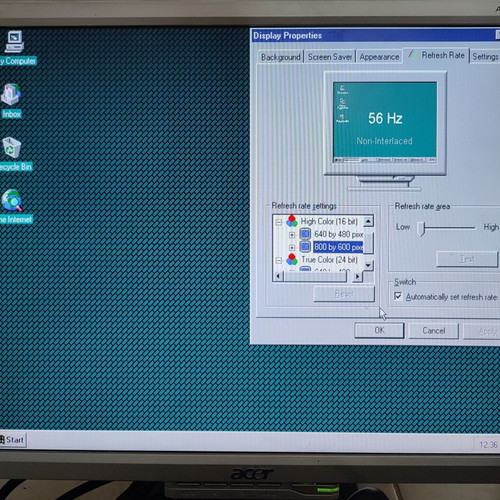Screen dimensions: 500x500
Task: Switch to the Screen Saver tab
Action: 330,57
